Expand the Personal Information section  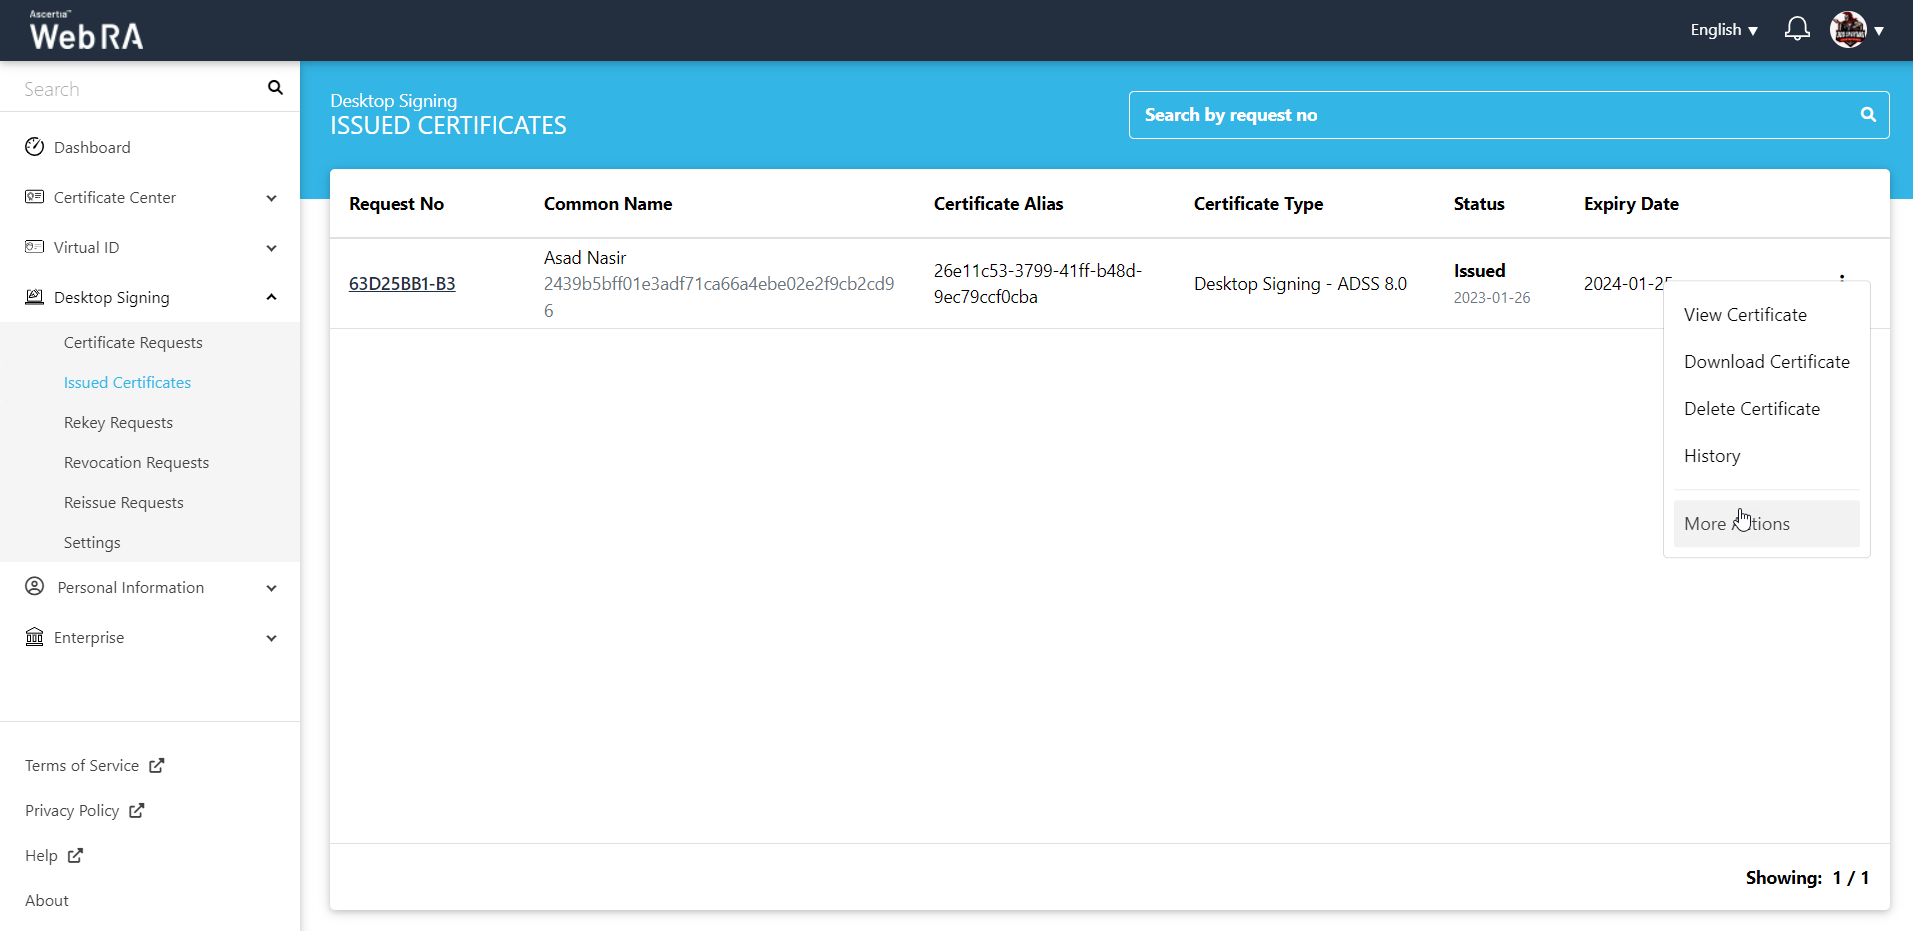271,588
